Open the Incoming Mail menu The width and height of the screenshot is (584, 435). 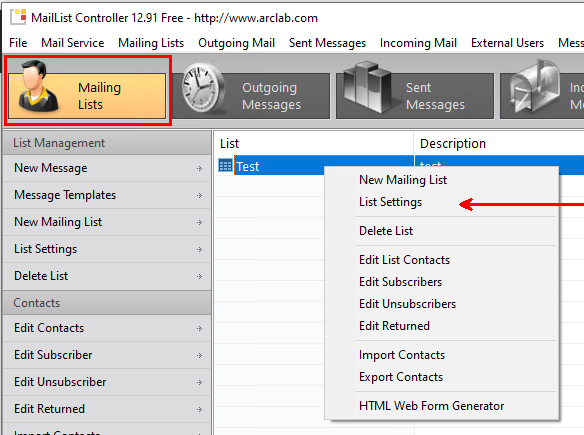[x=418, y=43]
